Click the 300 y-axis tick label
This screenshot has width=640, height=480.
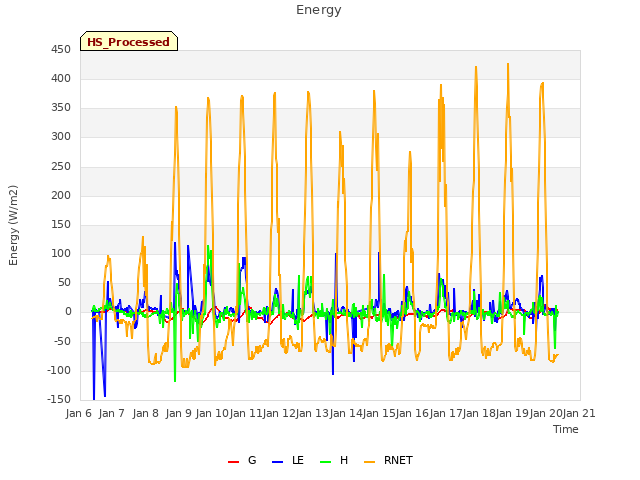click(x=61, y=137)
